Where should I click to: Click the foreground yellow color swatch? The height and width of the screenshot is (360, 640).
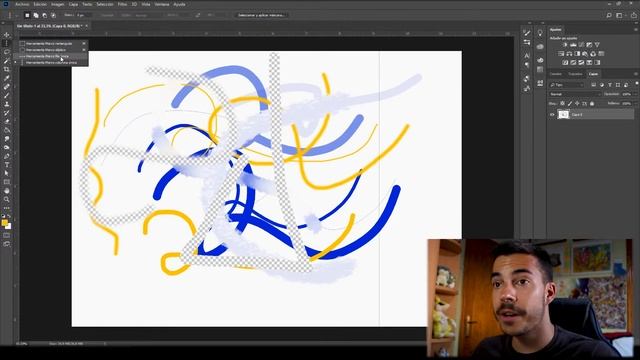pos(4,223)
